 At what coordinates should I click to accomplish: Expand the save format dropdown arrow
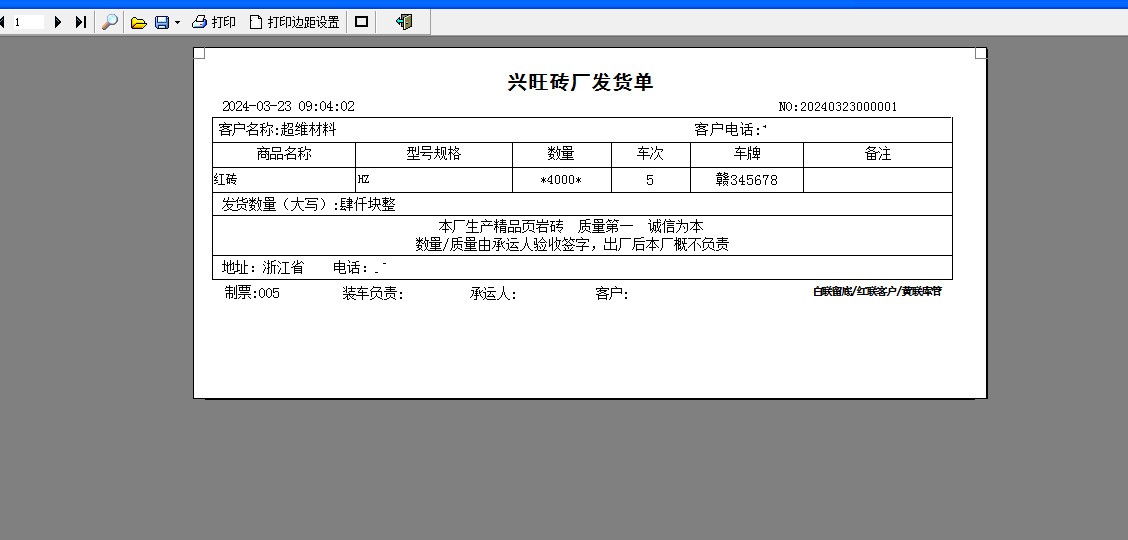pos(177,22)
